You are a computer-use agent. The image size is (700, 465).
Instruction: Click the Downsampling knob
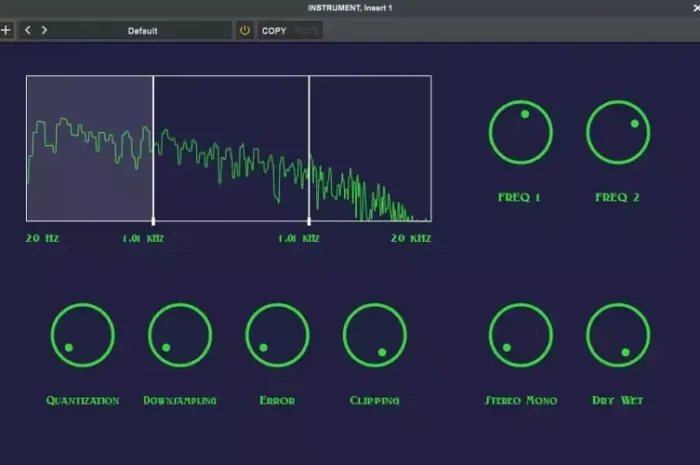coord(180,335)
